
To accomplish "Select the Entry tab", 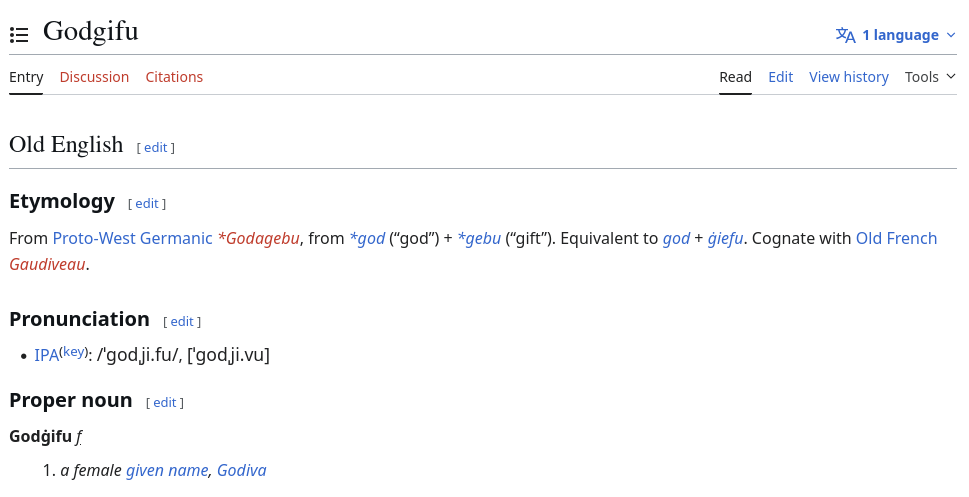I will [x=26, y=77].
